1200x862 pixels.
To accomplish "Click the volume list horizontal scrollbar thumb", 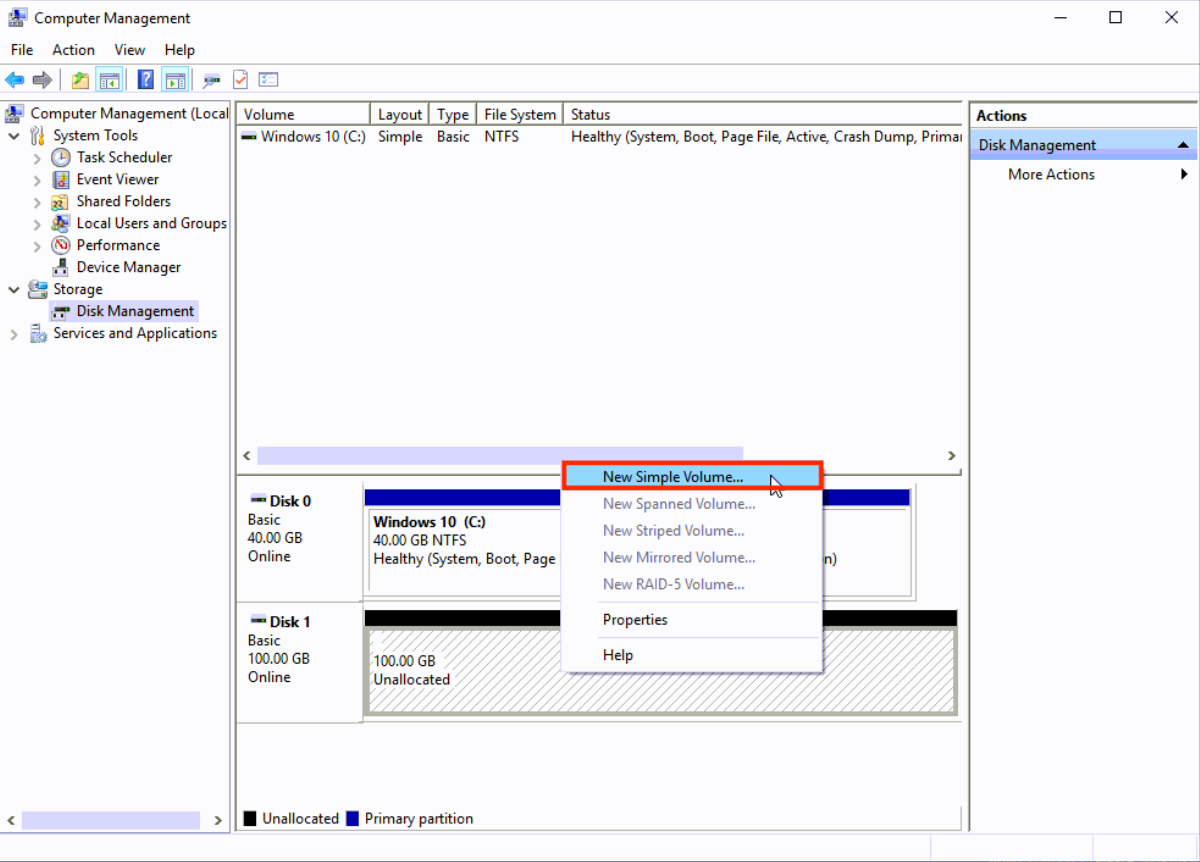I will point(500,455).
